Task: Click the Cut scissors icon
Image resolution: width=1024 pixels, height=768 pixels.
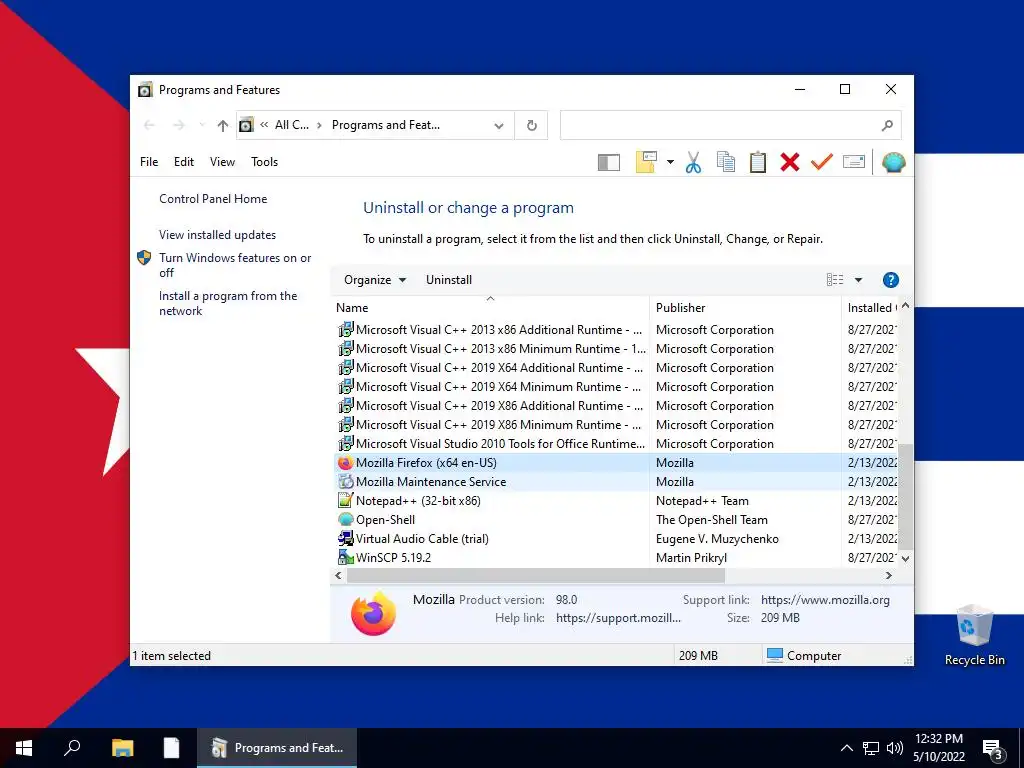Action: pyautogui.click(x=693, y=162)
